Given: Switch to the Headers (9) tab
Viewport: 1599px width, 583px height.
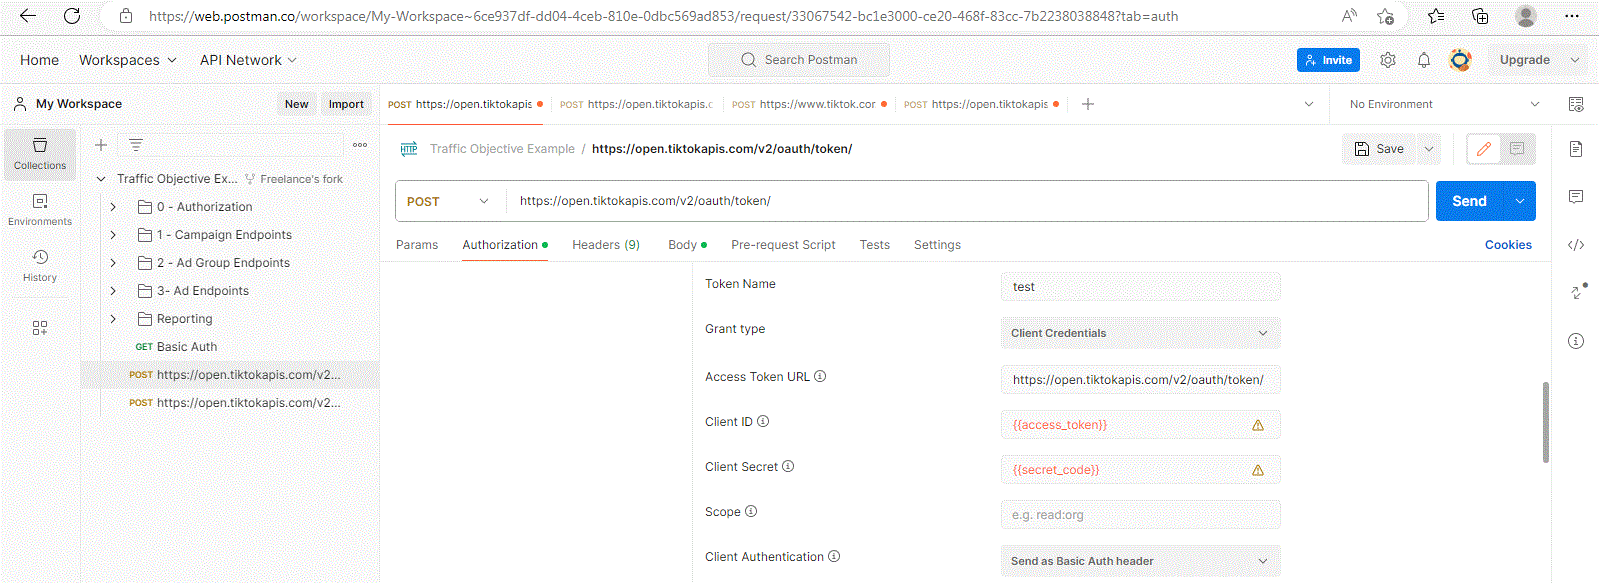Looking at the screenshot, I should [606, 245].
